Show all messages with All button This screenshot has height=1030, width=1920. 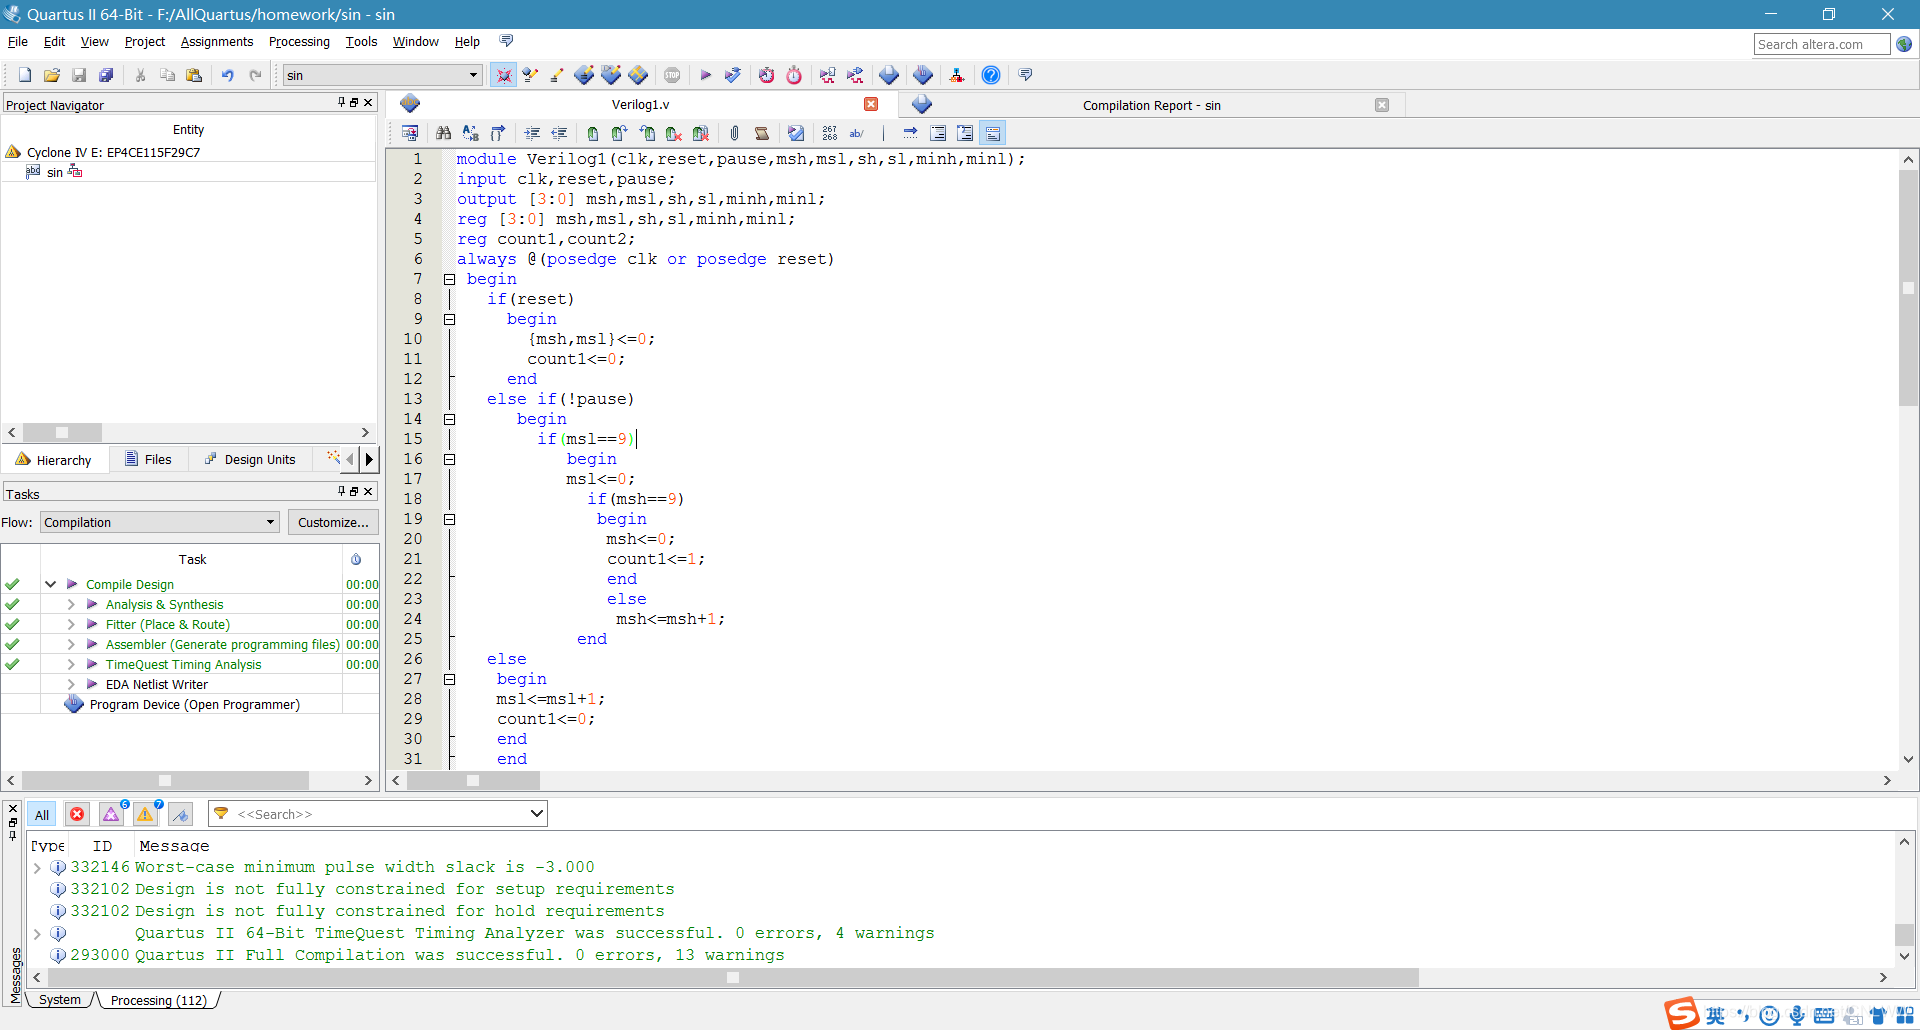pyautogui.click(x=42, y=815)
